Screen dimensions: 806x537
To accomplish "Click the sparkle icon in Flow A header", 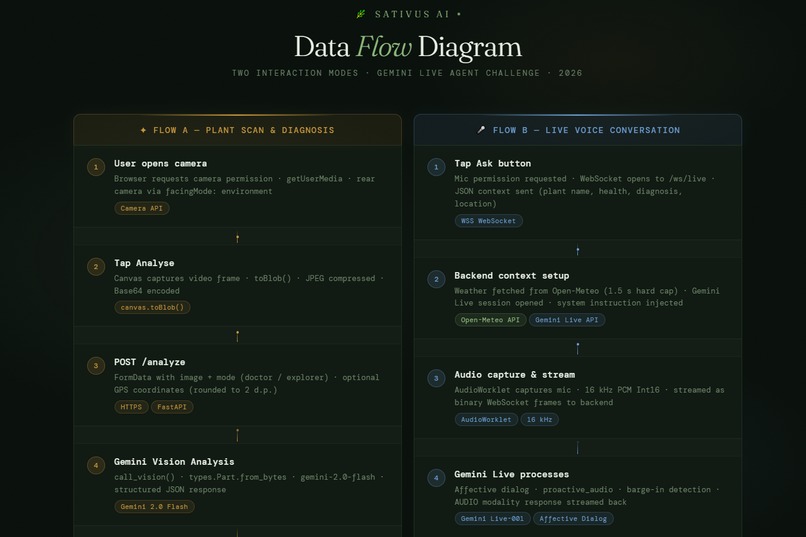I will (143, 131).
